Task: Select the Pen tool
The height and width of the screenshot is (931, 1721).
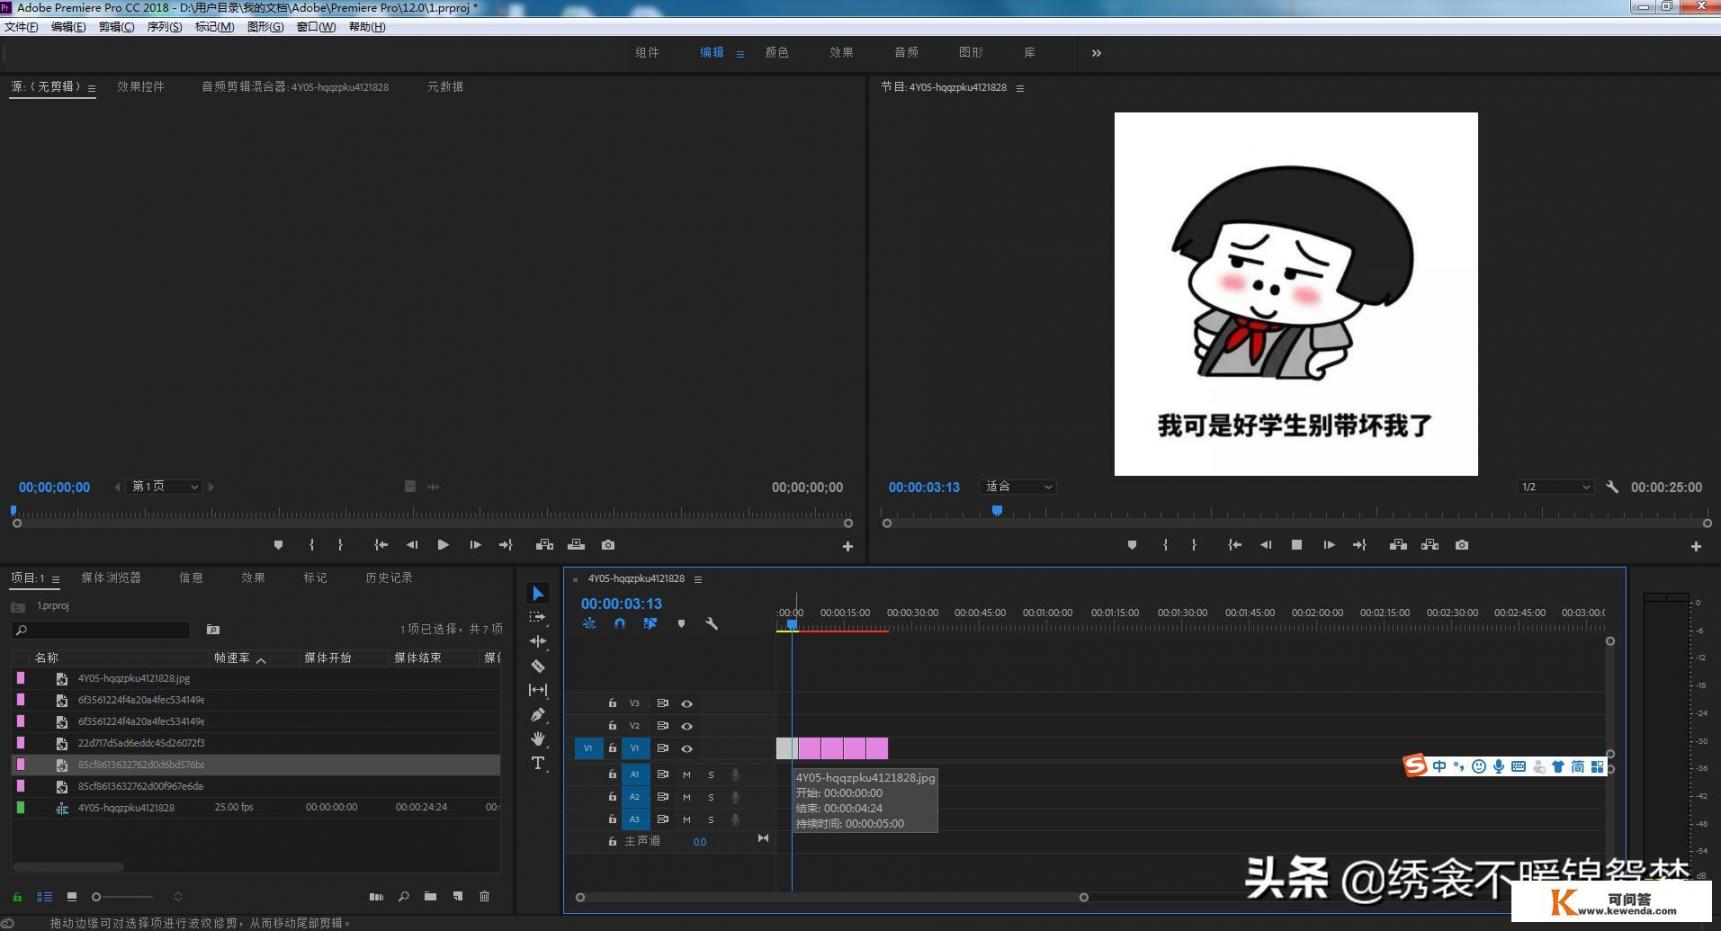Action: click(x=538, y=715)
